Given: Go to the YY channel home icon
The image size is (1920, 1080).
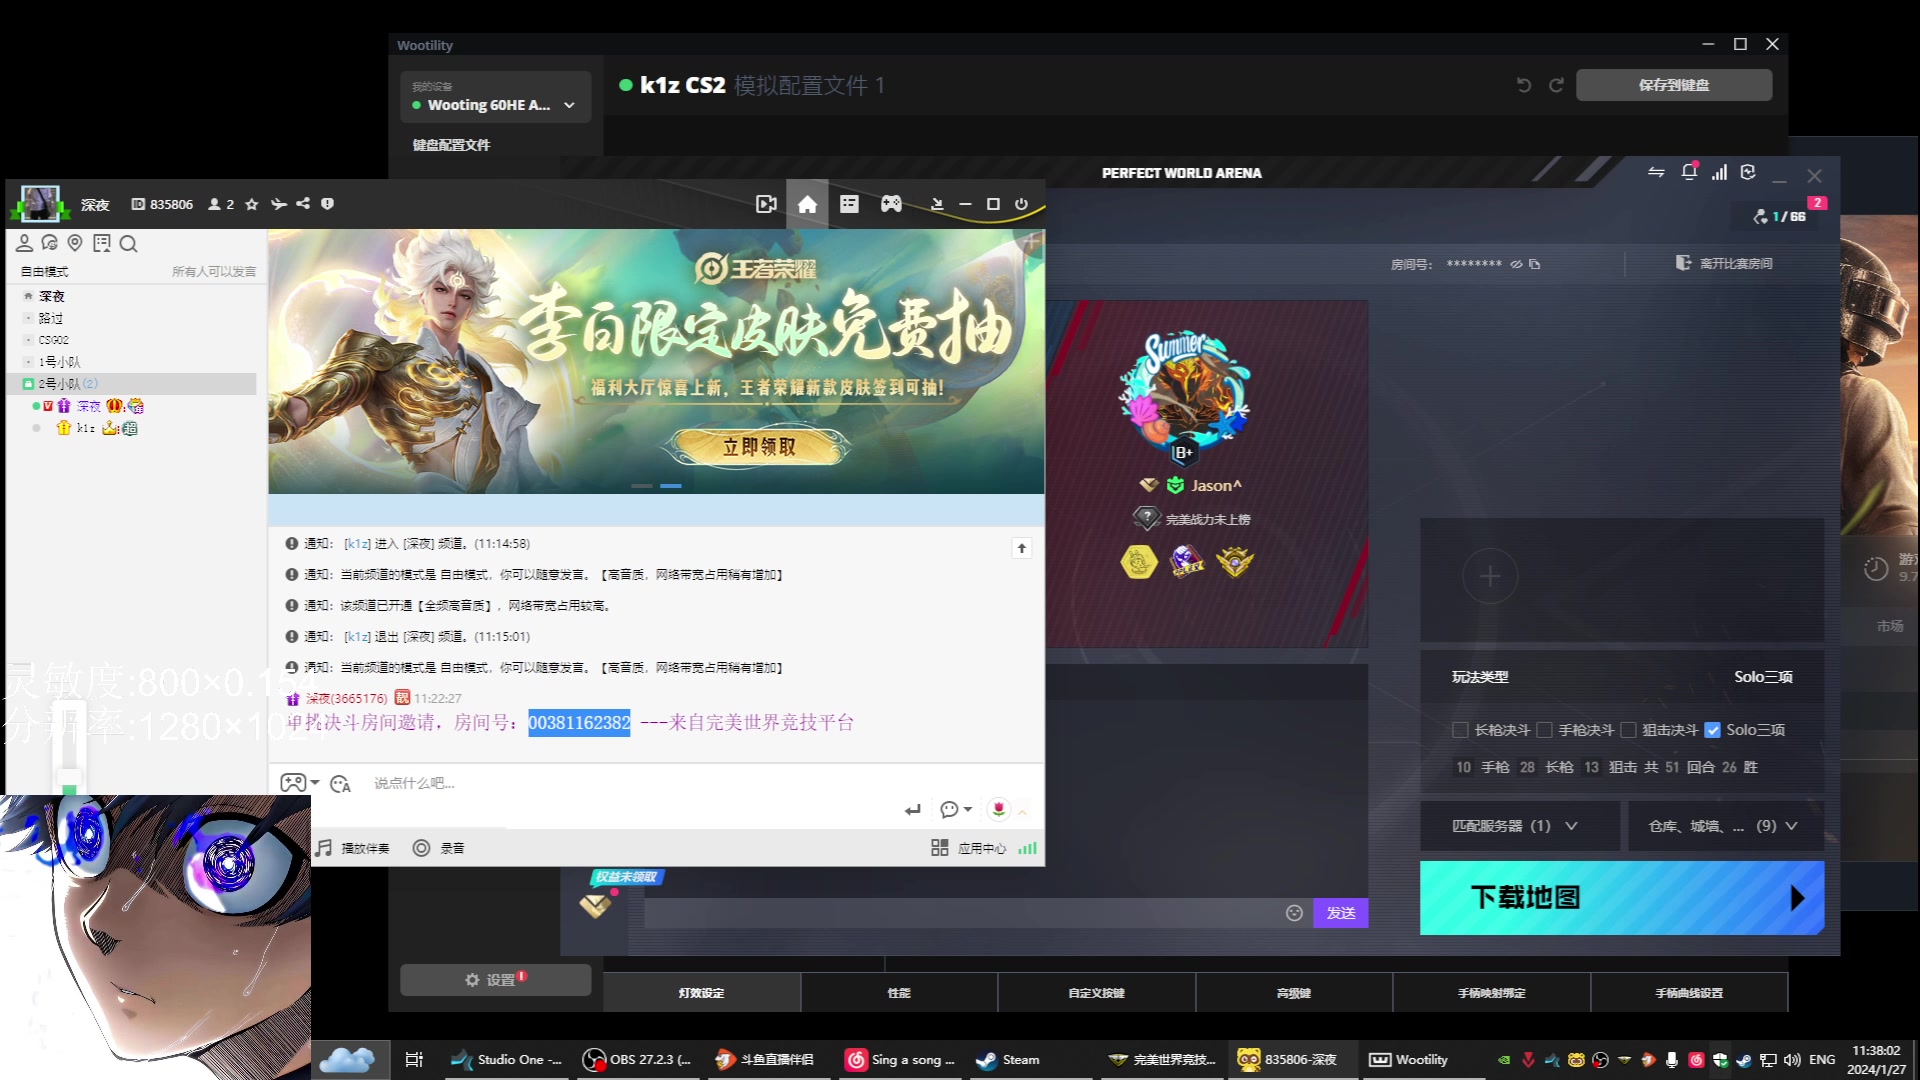Looking at the screenshot, I should 807,204.
